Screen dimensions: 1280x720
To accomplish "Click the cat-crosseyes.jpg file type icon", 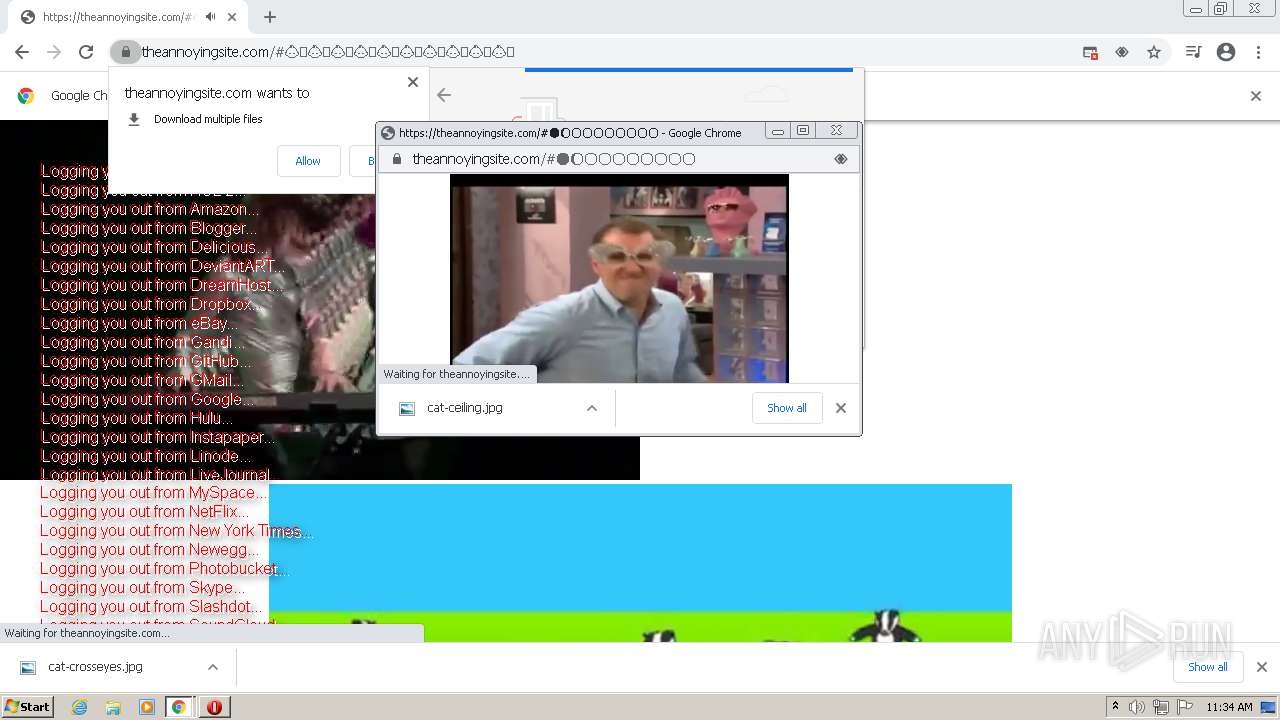I will click(28, 667).
